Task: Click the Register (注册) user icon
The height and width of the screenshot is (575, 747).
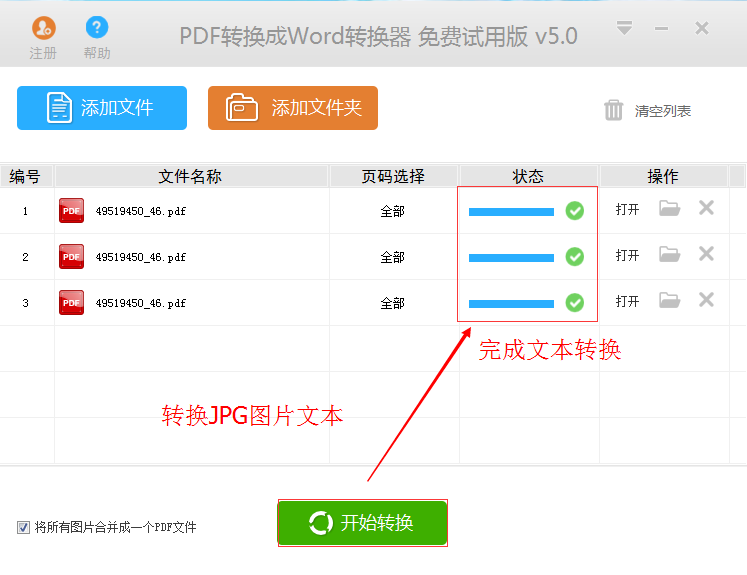Action: [x=44, y=28]
